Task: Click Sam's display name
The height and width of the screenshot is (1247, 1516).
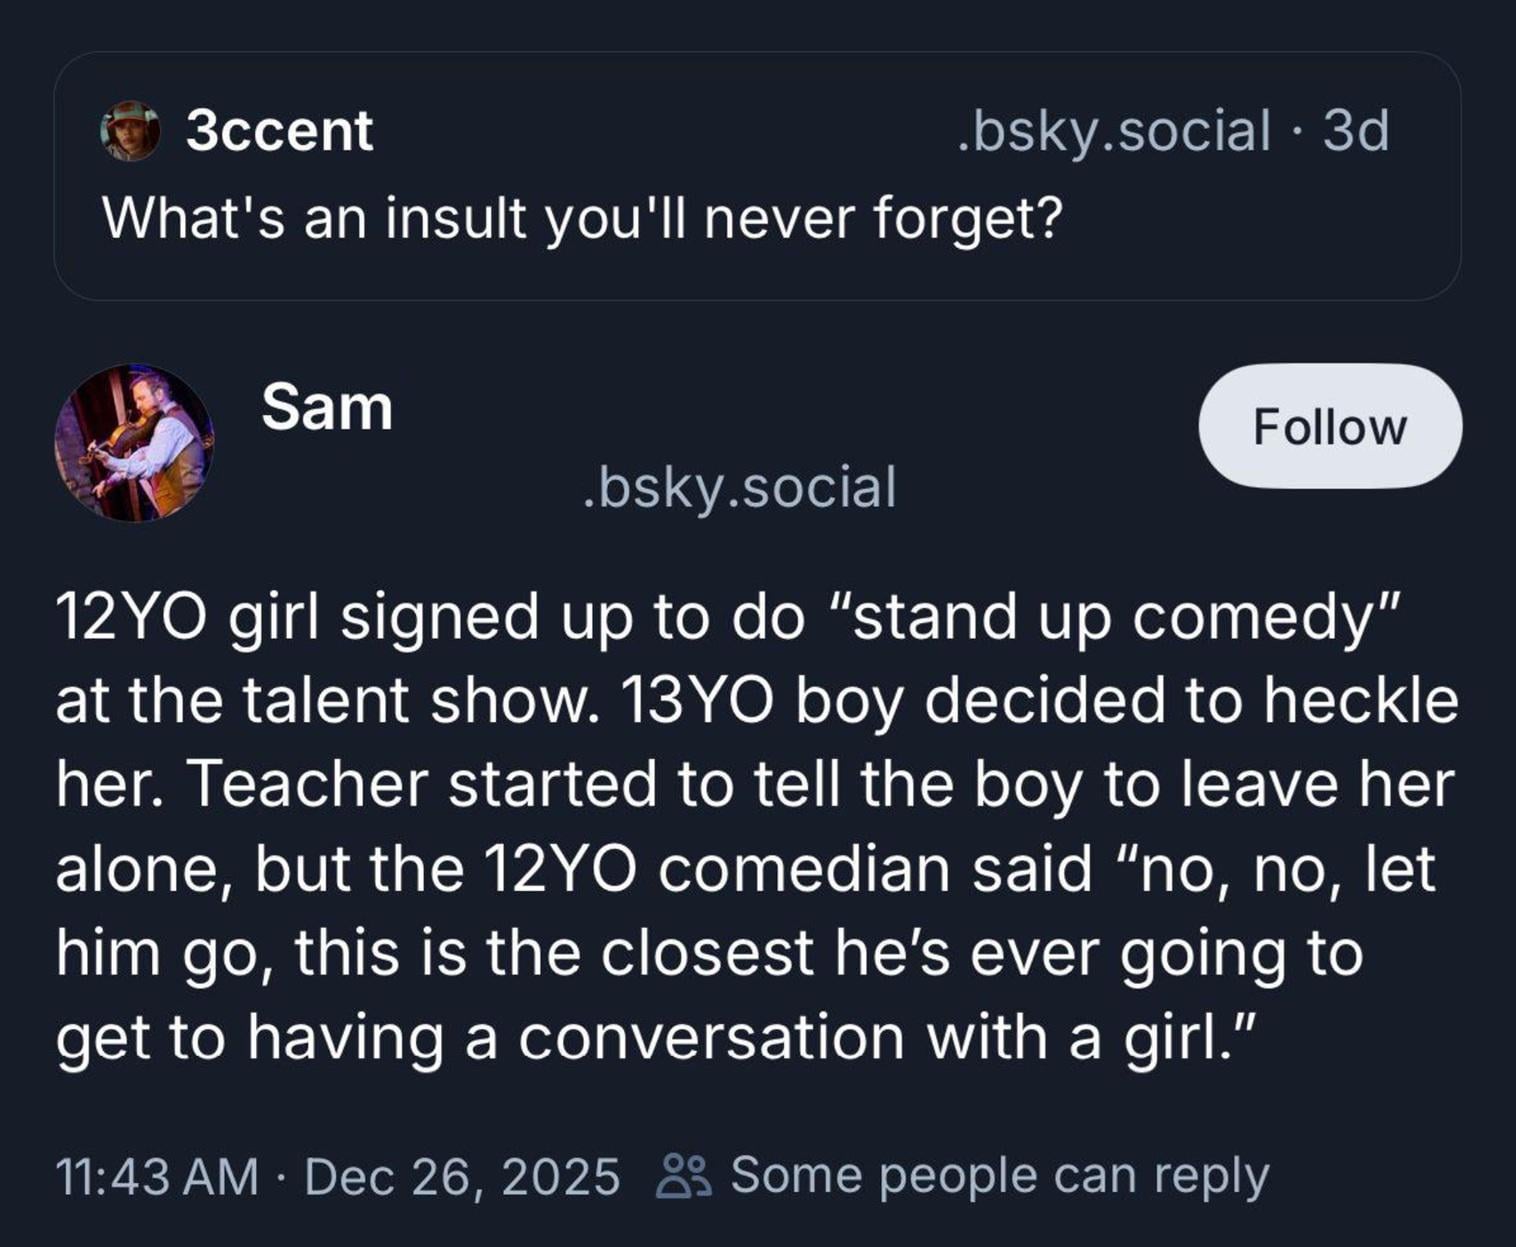Action: (x=327, y=408)
